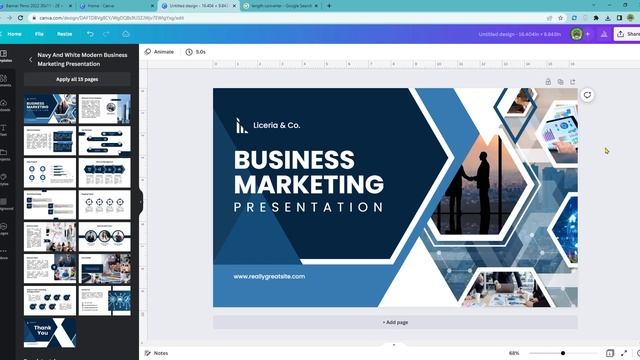Click the Share button
Image resolution: width=640 pixels, height=360 pixels.
tap(627, 34)
